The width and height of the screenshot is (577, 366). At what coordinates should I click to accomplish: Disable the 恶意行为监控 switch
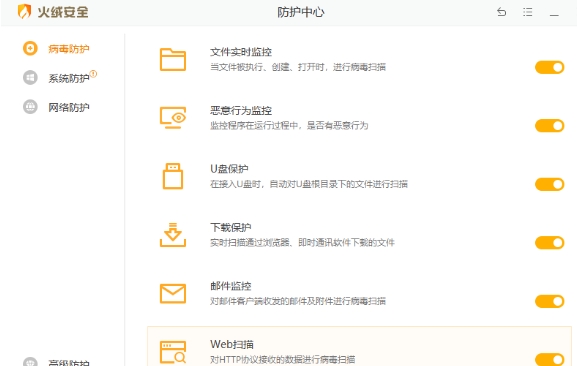[x=549, y=126]
